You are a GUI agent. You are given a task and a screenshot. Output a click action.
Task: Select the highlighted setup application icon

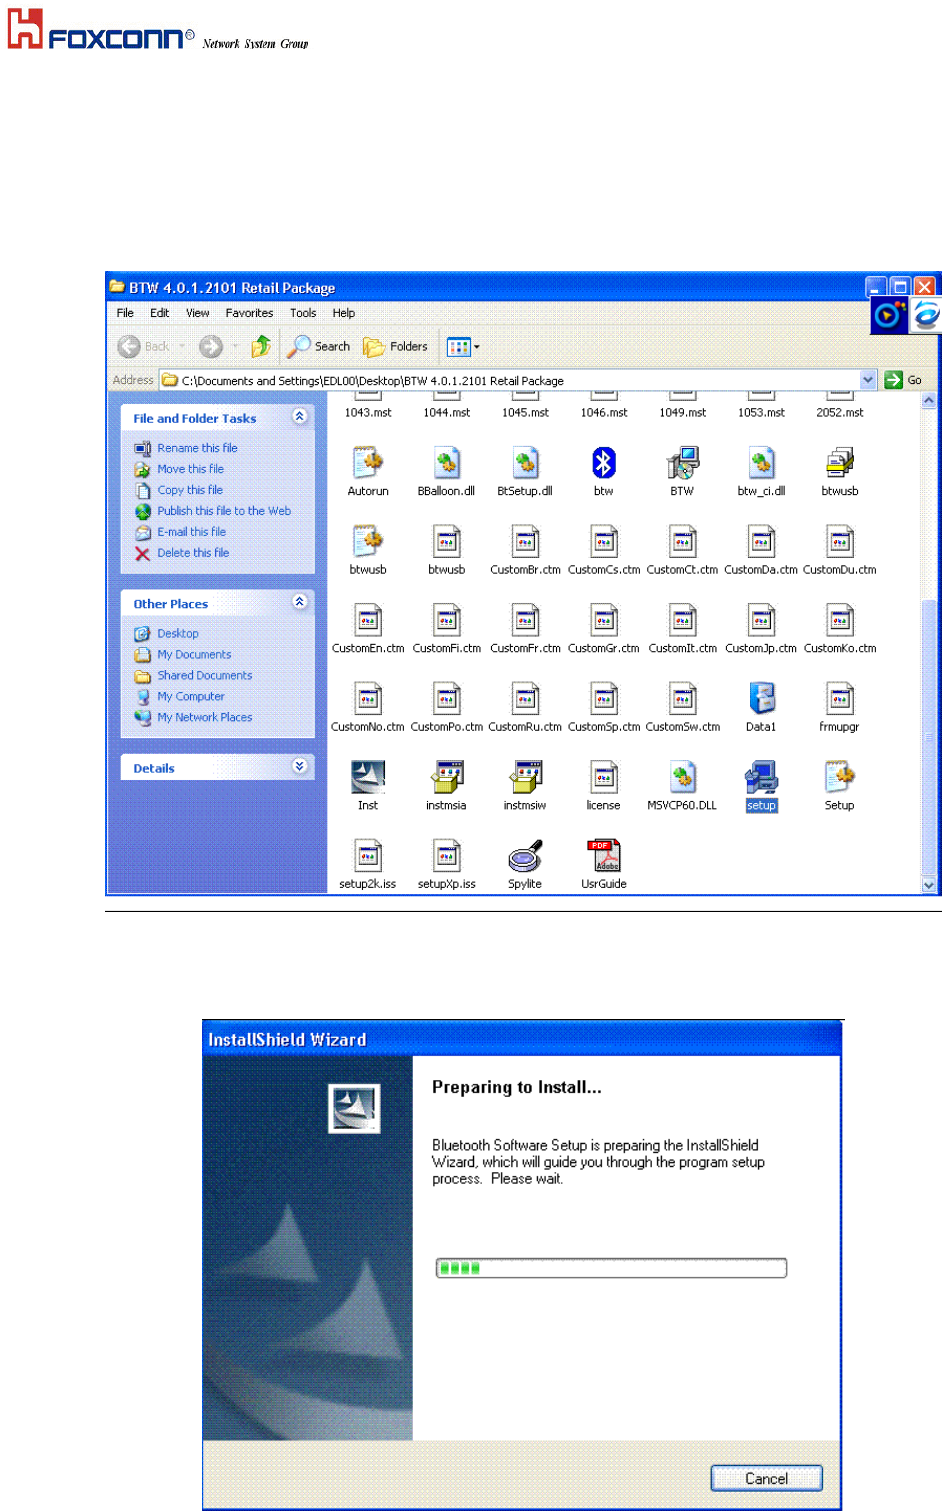coord(761,777)
